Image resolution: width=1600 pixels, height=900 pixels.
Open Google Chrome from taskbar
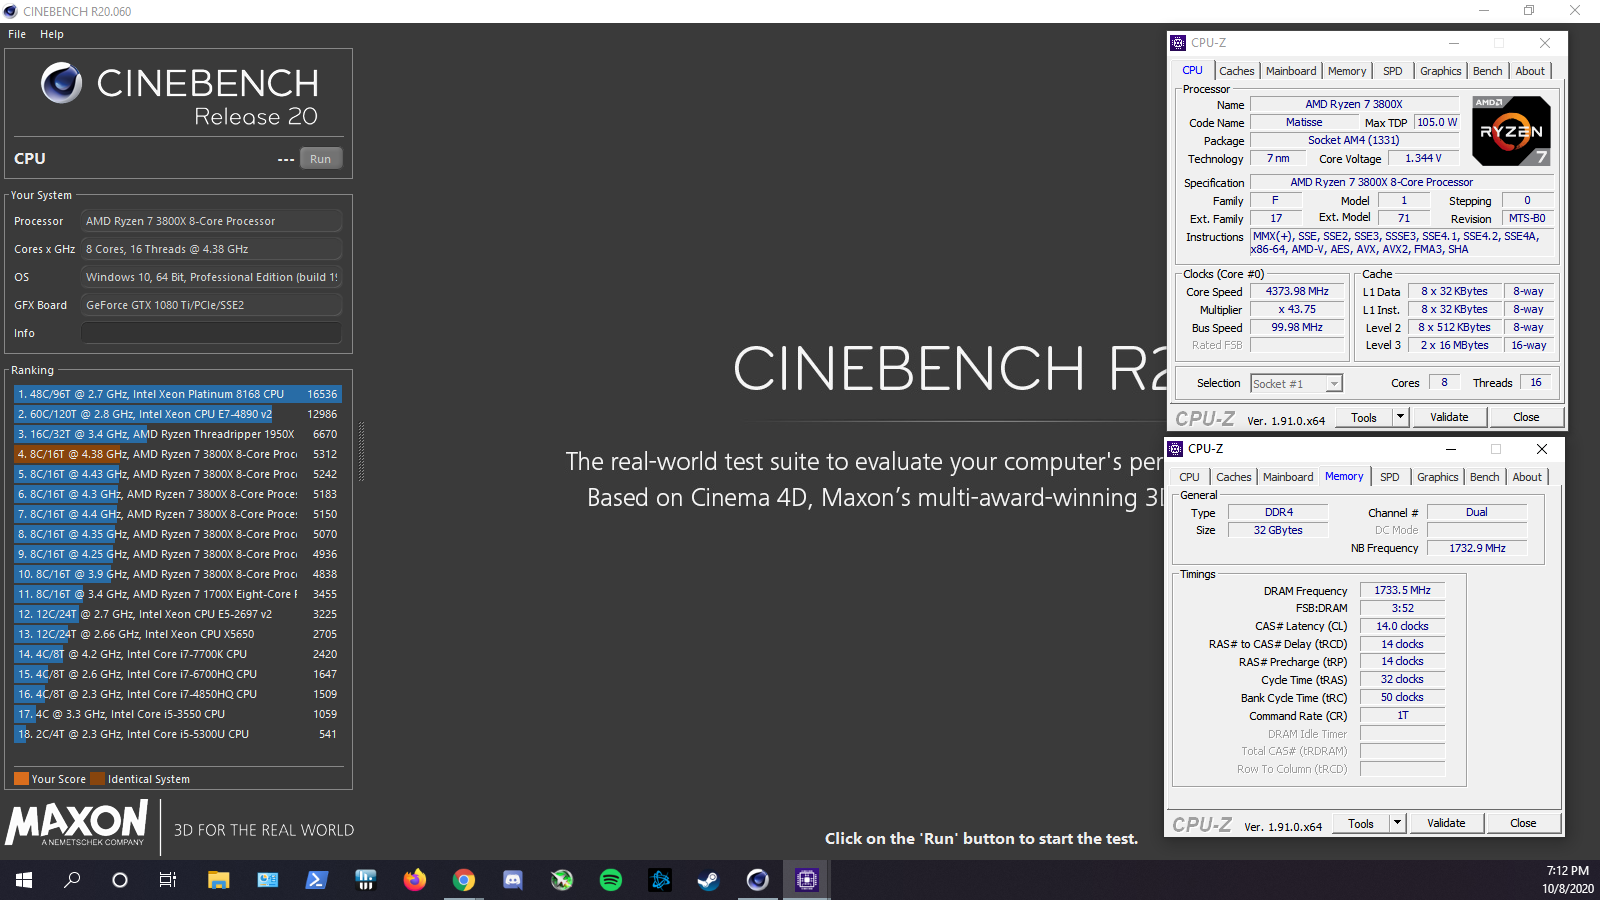point(463,880)
